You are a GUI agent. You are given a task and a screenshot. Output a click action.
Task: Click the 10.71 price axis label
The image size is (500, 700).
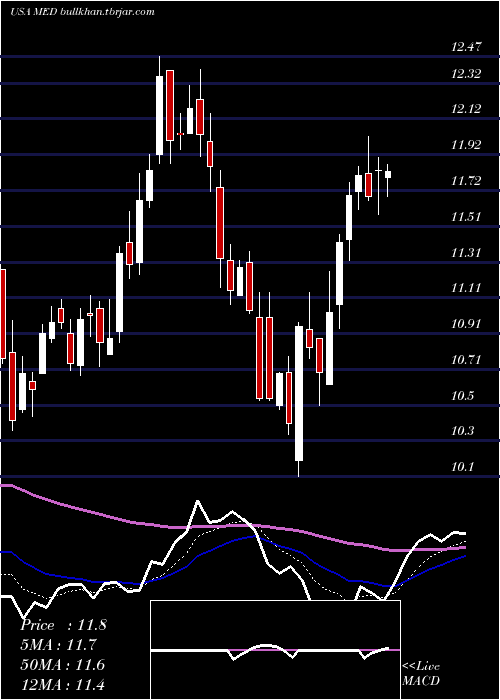tap(466, 360)
